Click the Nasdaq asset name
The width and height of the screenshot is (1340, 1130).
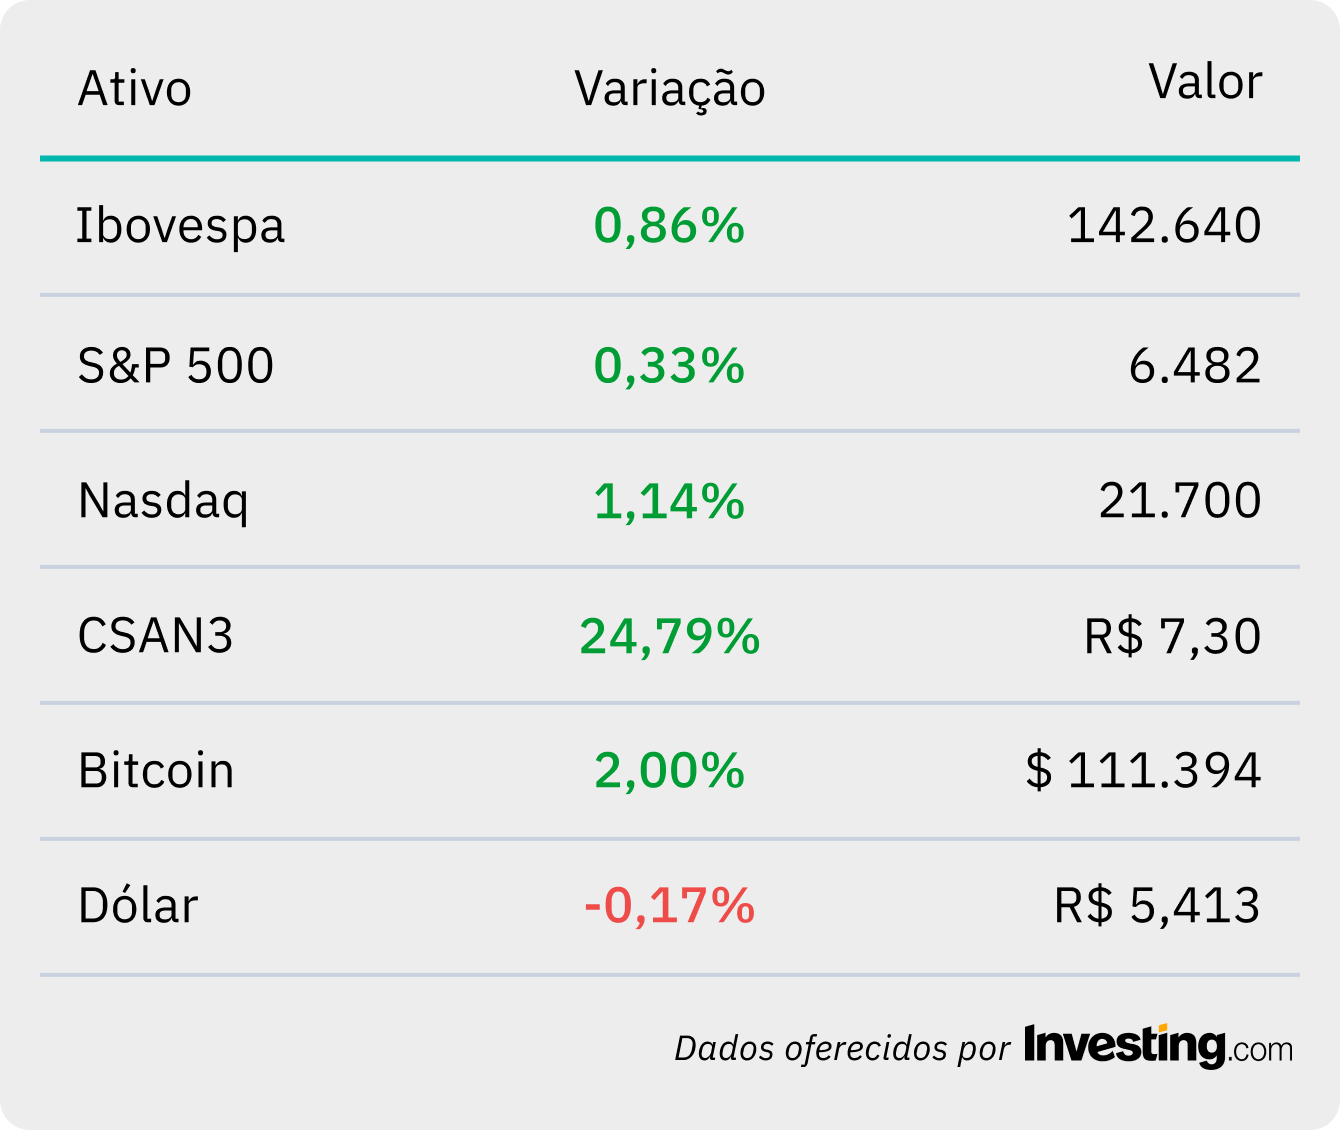(163, 501)
